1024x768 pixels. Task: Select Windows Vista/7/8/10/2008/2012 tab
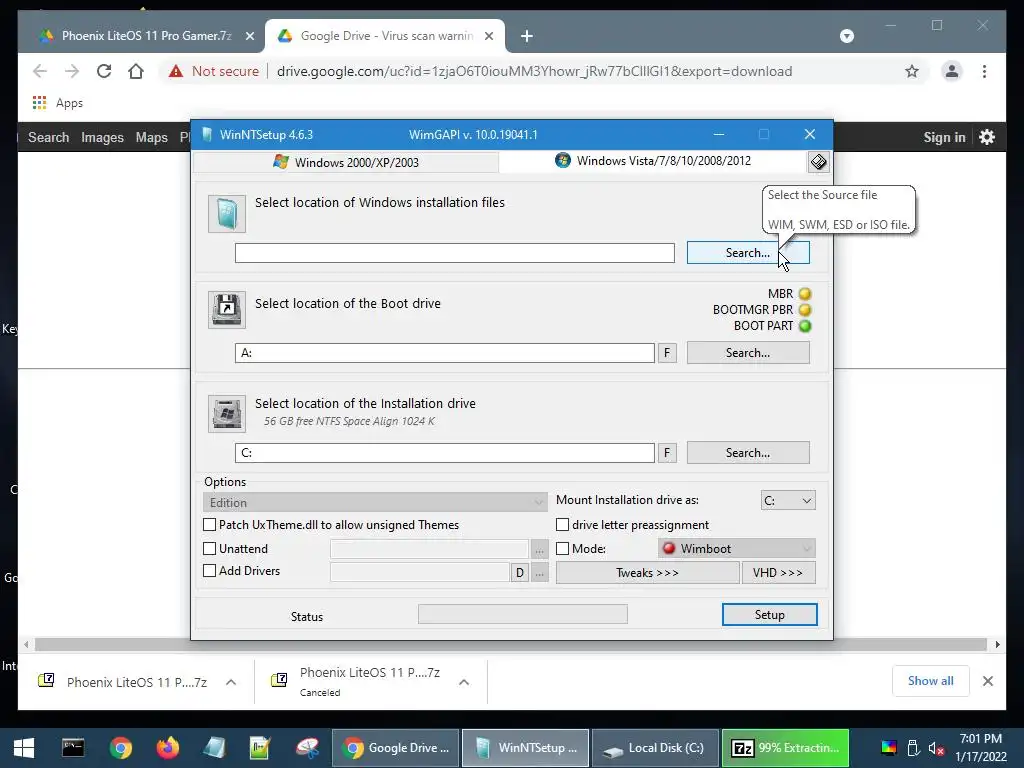(x=653, y=161)
